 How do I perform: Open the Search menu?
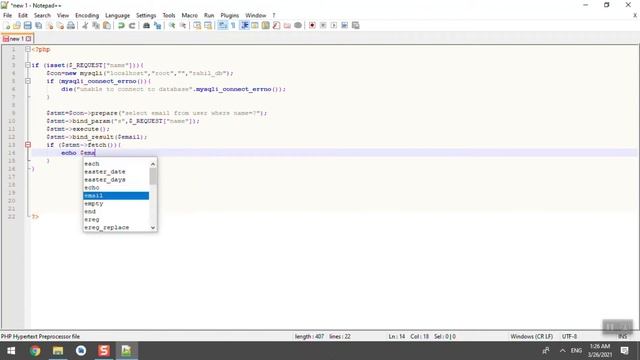coord(42,15)
